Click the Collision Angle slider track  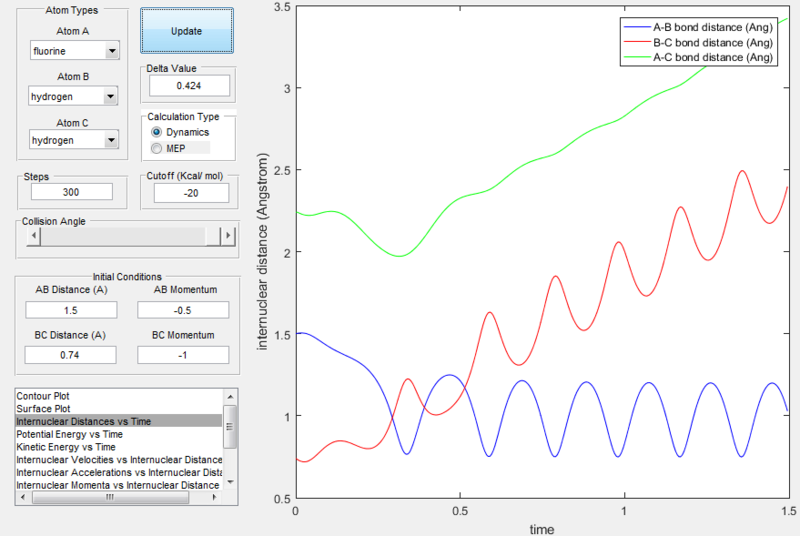tap(122, 236)
